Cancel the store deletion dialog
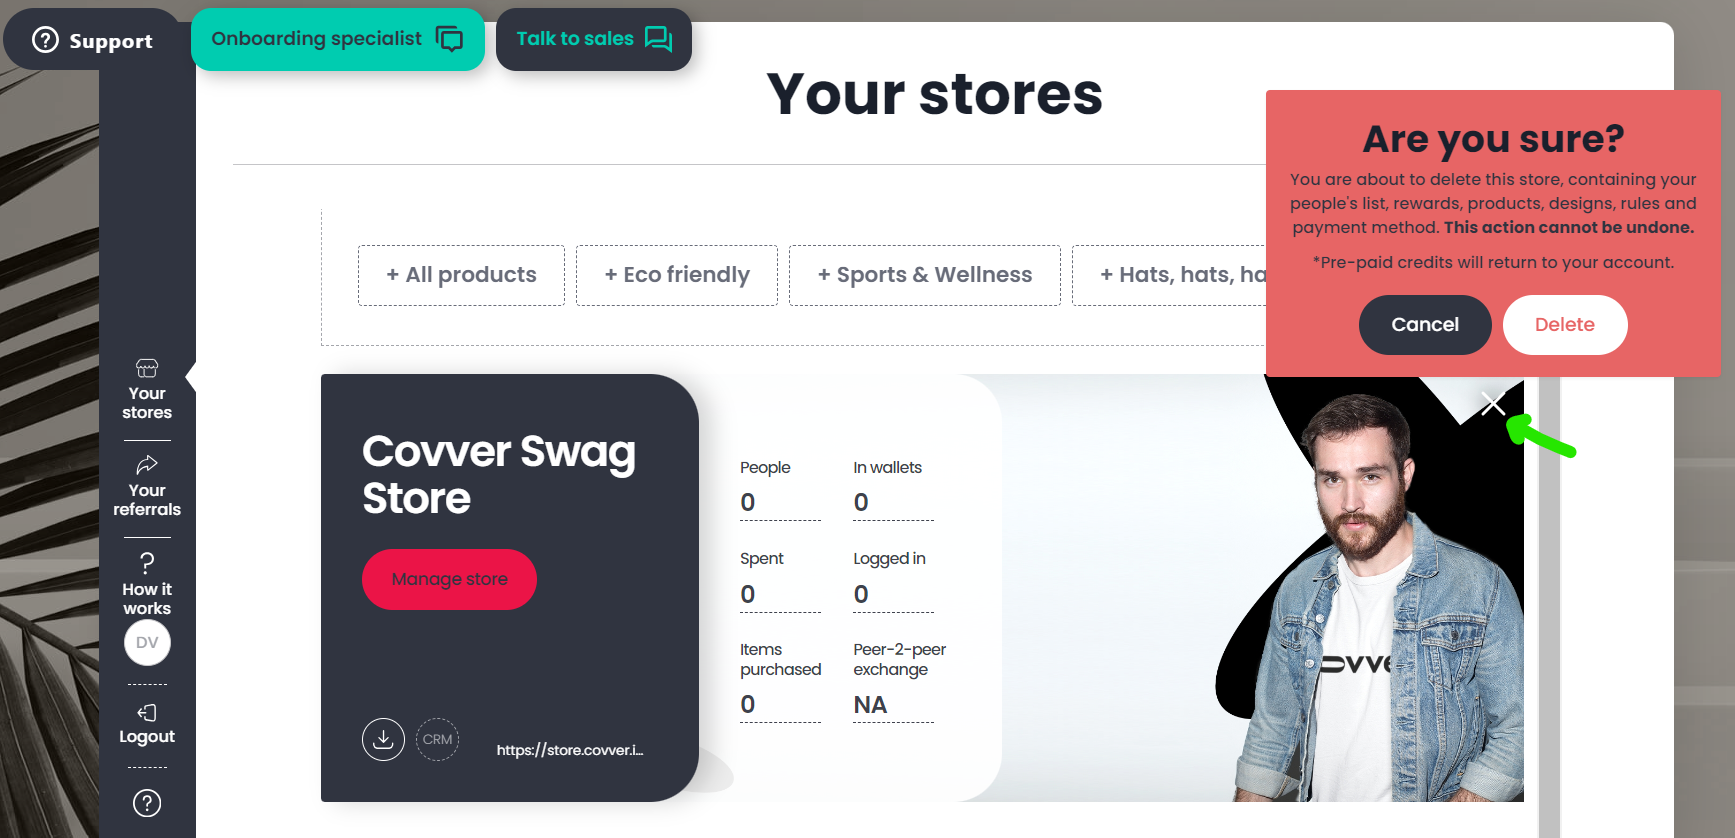This screenshot has width=1735, height=838. coord(1425,325)
